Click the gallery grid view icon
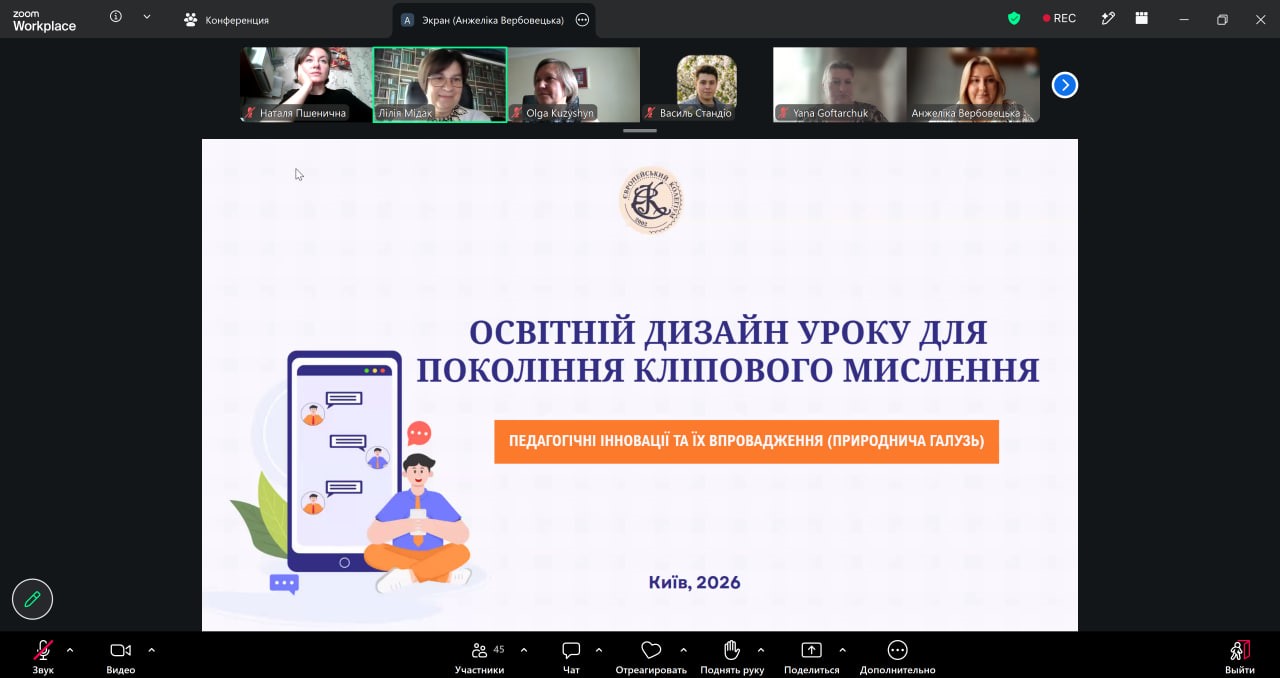 pos(1142,18)
